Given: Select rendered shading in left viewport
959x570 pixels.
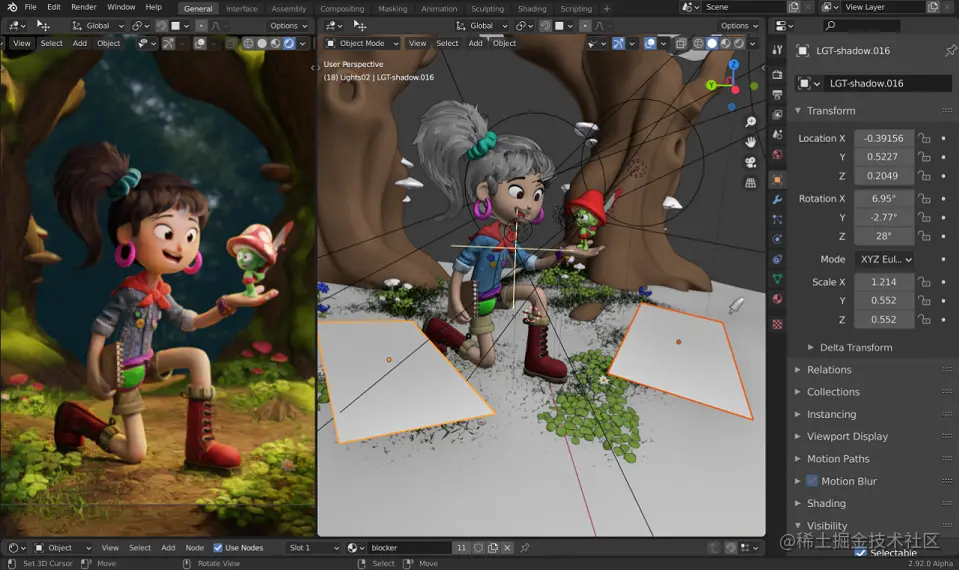Looking at the screenshot, I should click(x=289, y=43).
